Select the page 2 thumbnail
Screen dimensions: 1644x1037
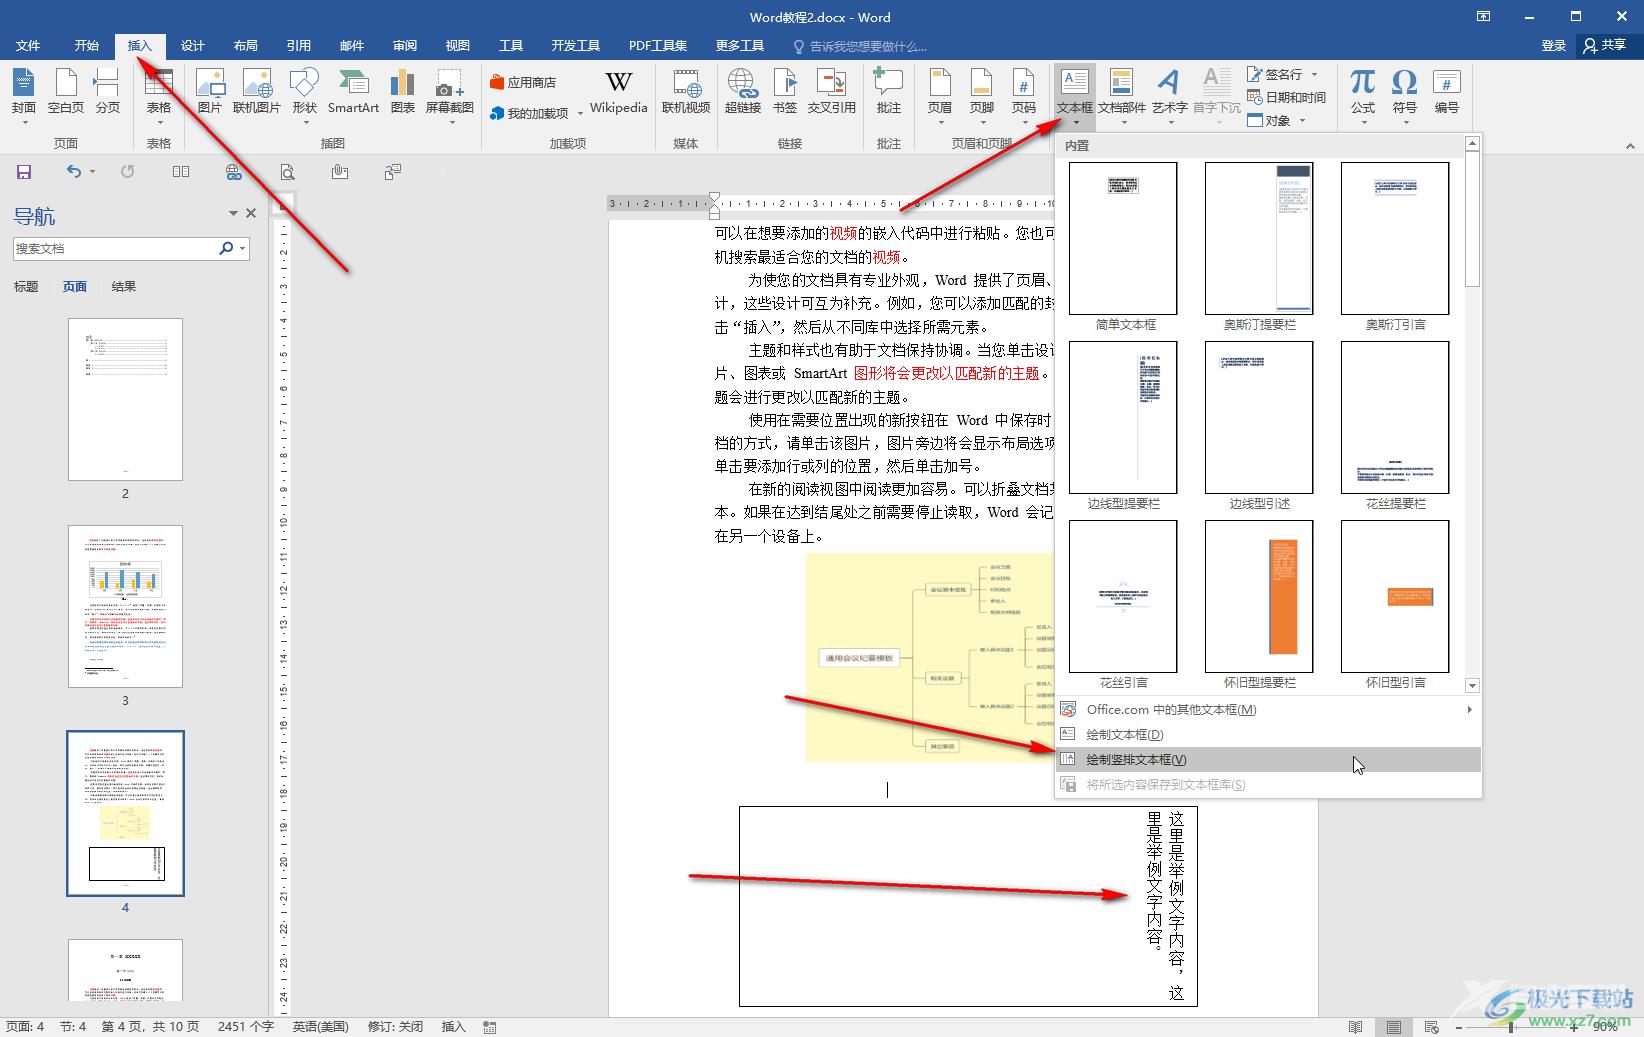[x=125, y=399]
